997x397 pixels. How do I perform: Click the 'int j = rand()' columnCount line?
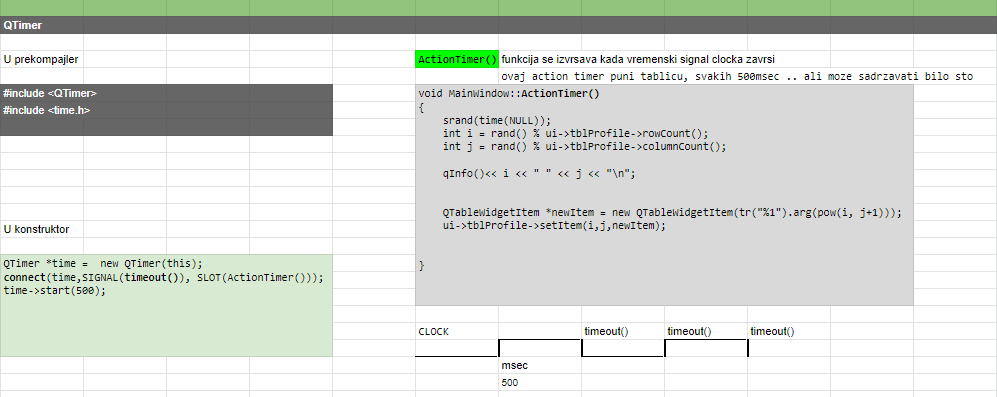pyautogui.click(x=584, y=146)
